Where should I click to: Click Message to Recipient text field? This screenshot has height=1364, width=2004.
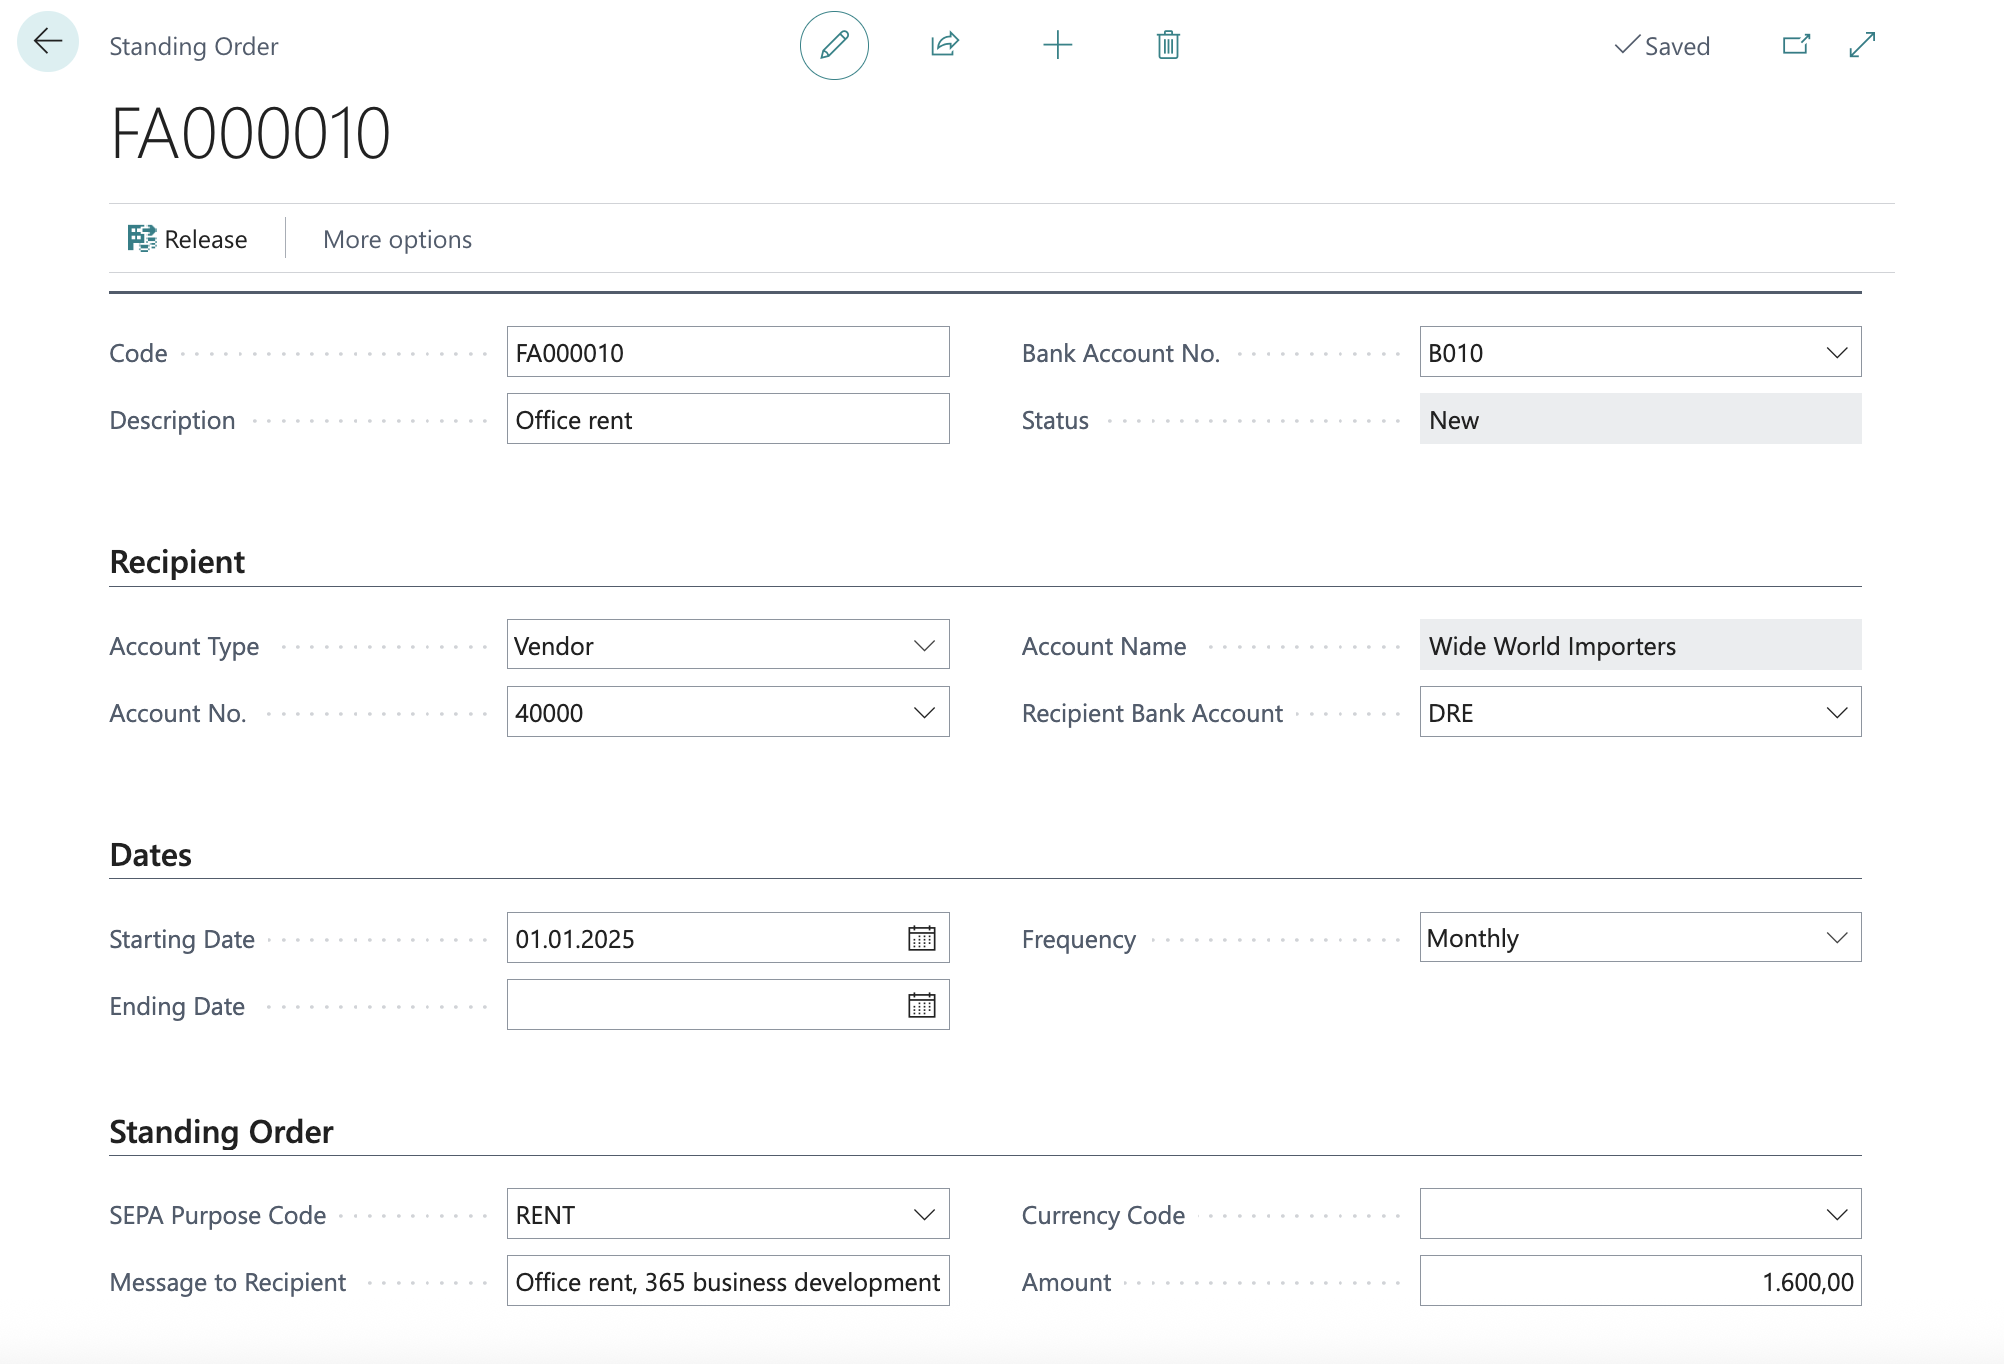(x=727, y=1281)
